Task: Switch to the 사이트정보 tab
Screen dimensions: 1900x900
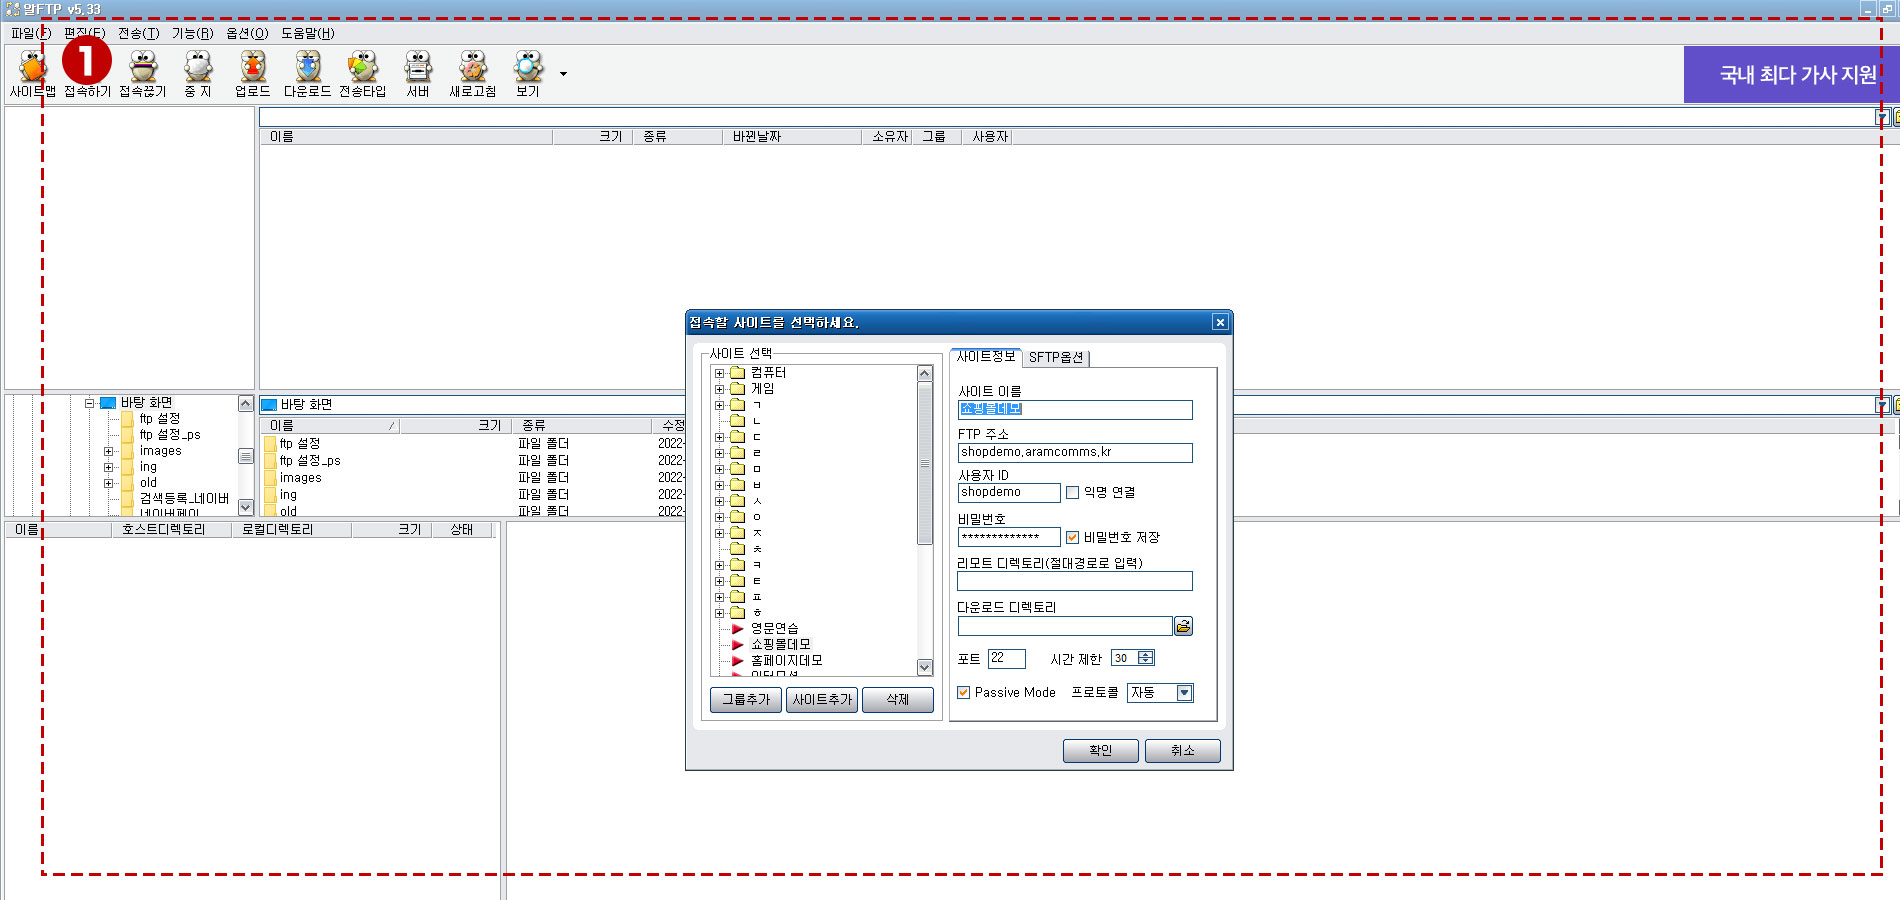Action: 985,356
